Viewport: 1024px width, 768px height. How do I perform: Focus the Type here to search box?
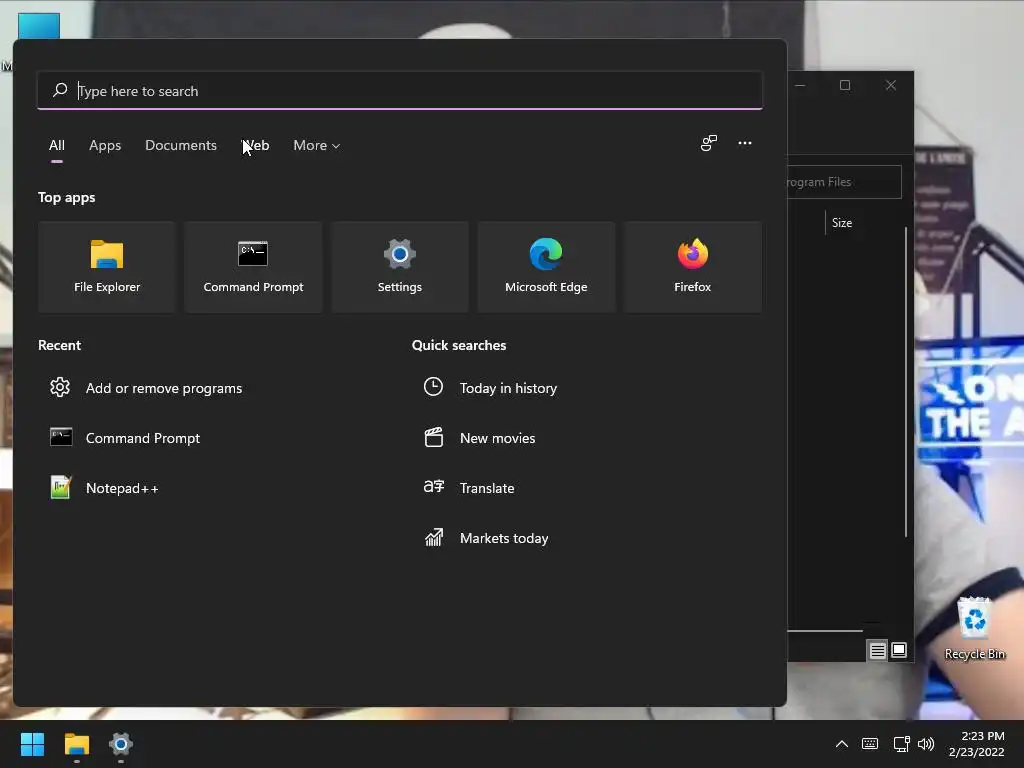point(400,90)
